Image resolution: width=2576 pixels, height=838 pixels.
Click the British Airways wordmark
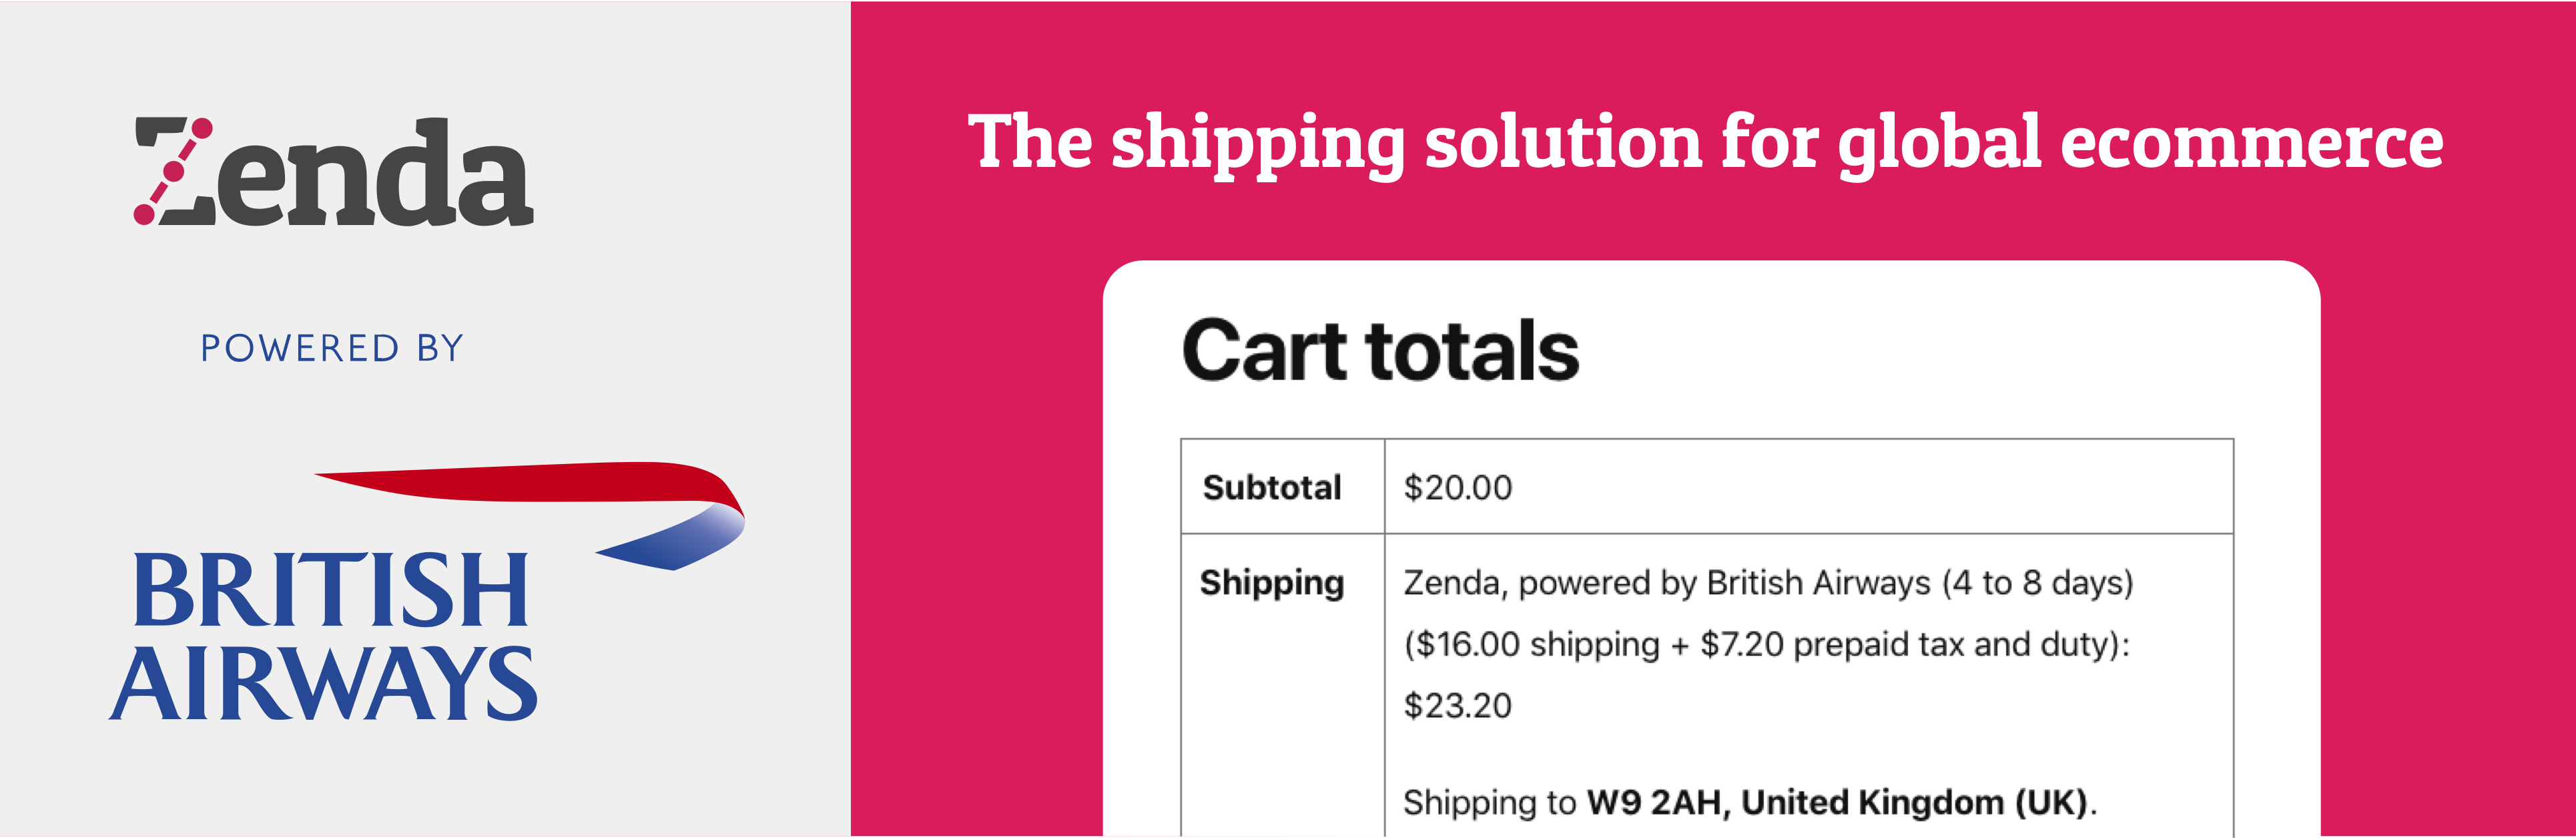[323, 636]
